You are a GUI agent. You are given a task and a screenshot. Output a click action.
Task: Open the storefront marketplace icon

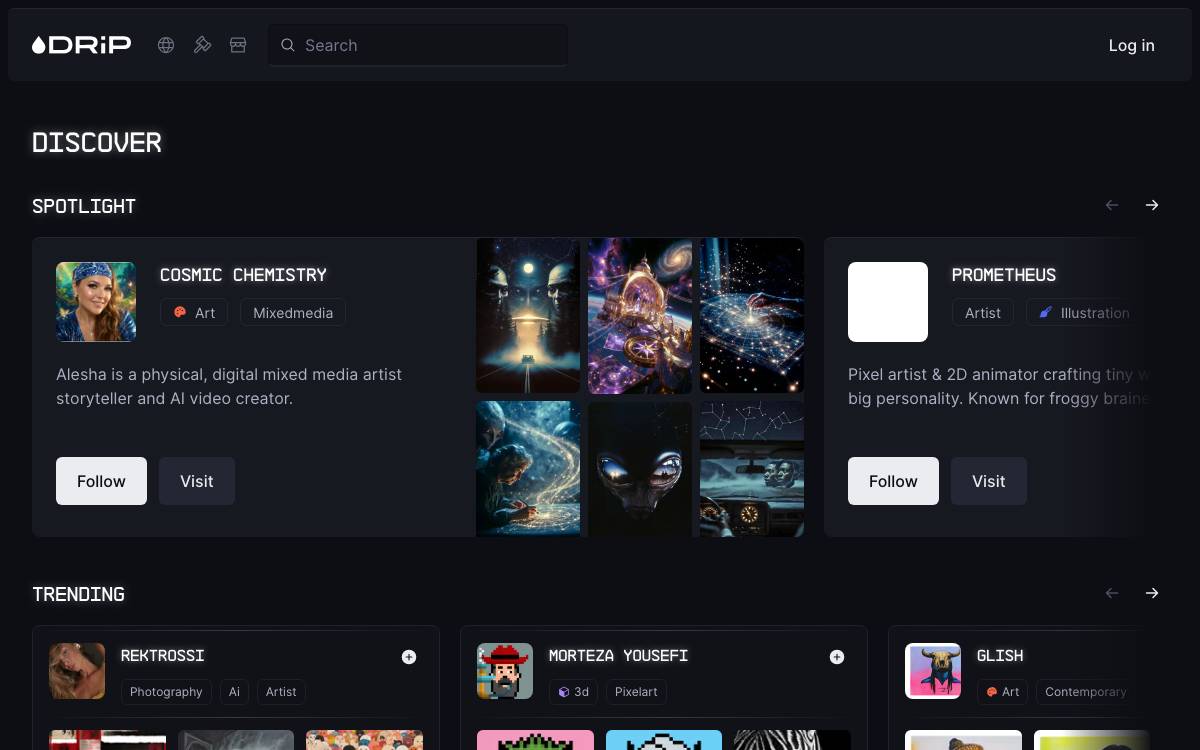point(238,45)
